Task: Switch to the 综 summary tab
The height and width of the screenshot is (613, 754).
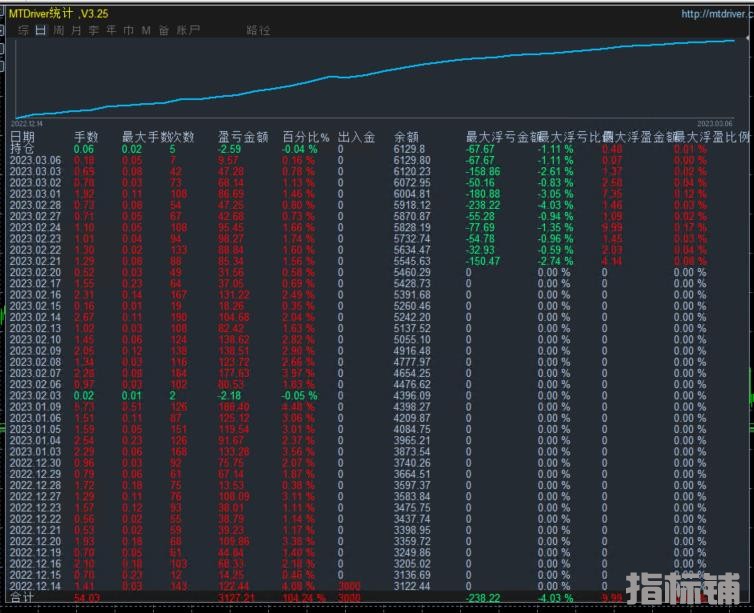Action: tap(22, 30)
